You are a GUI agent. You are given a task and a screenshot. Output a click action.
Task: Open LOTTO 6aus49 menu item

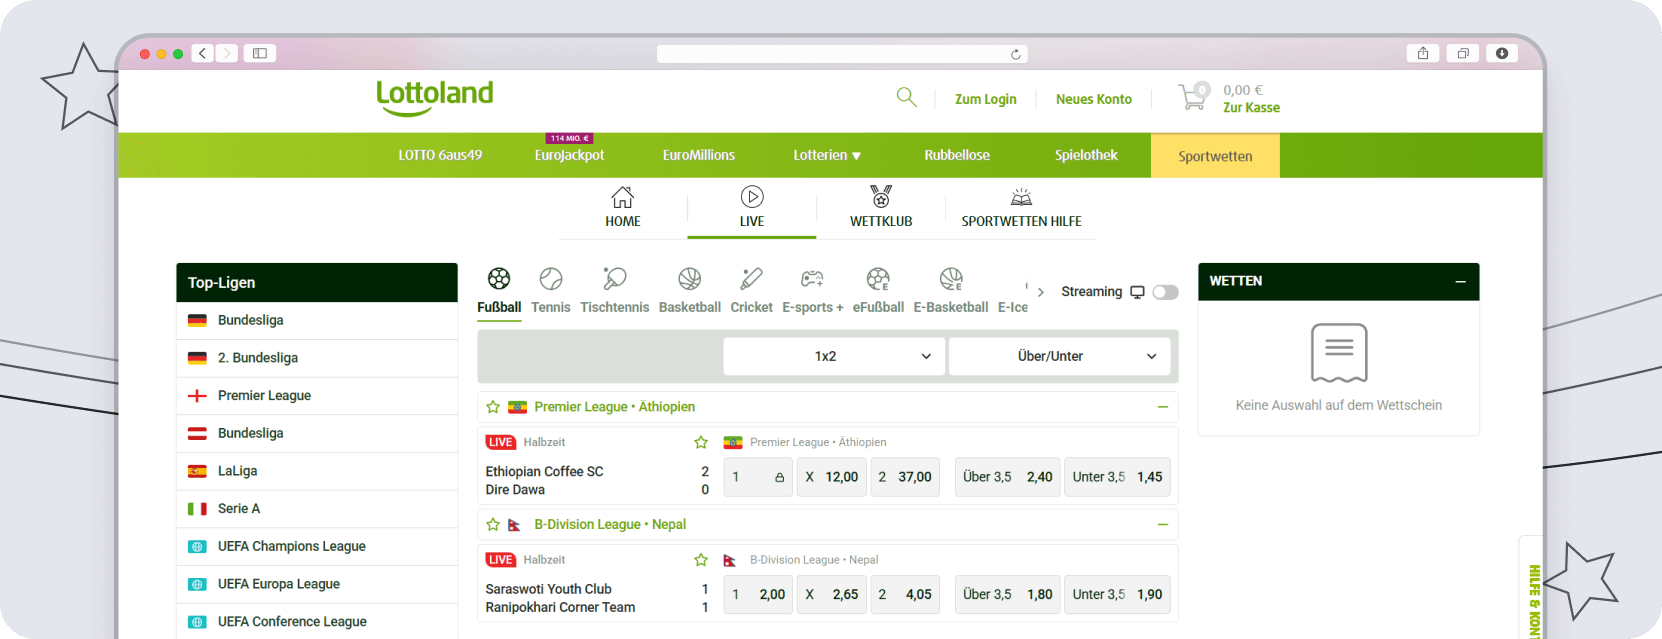(440, 155)
